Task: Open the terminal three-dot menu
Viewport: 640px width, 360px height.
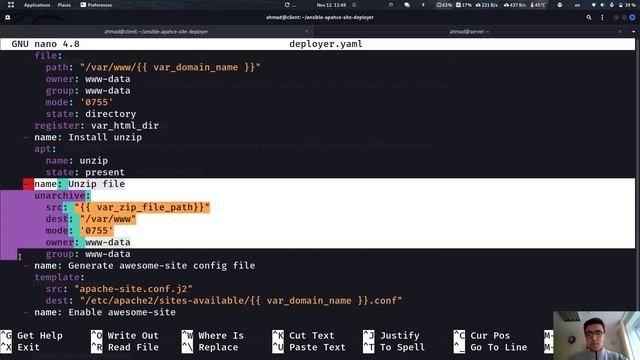Action: pos(602,18)
